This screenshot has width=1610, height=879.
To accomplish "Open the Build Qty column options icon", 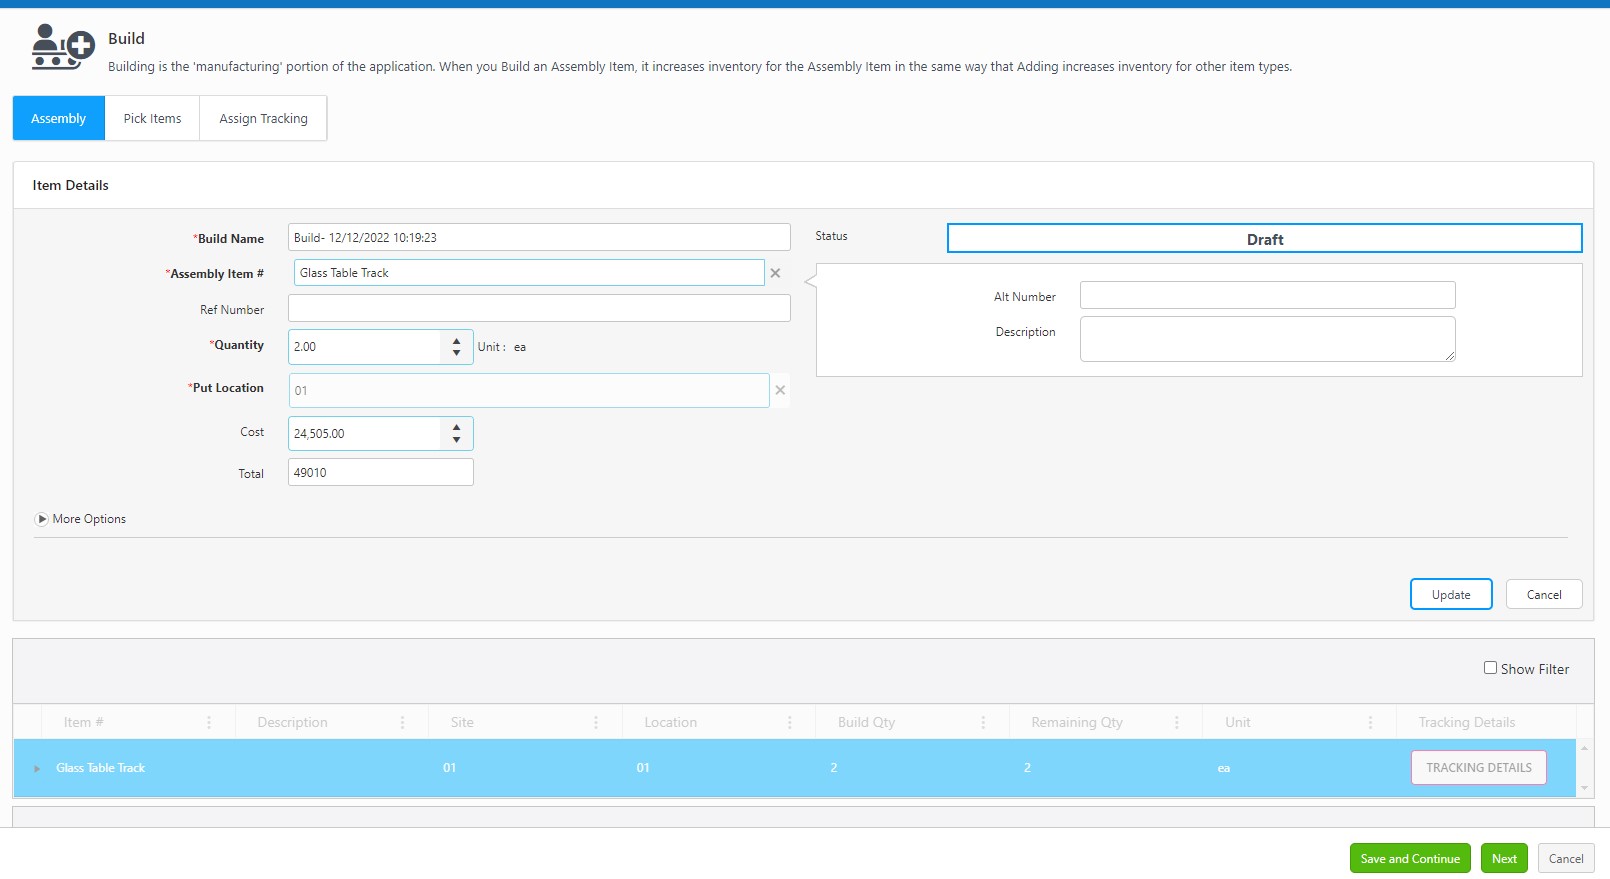I will click(x=983, y=722).
